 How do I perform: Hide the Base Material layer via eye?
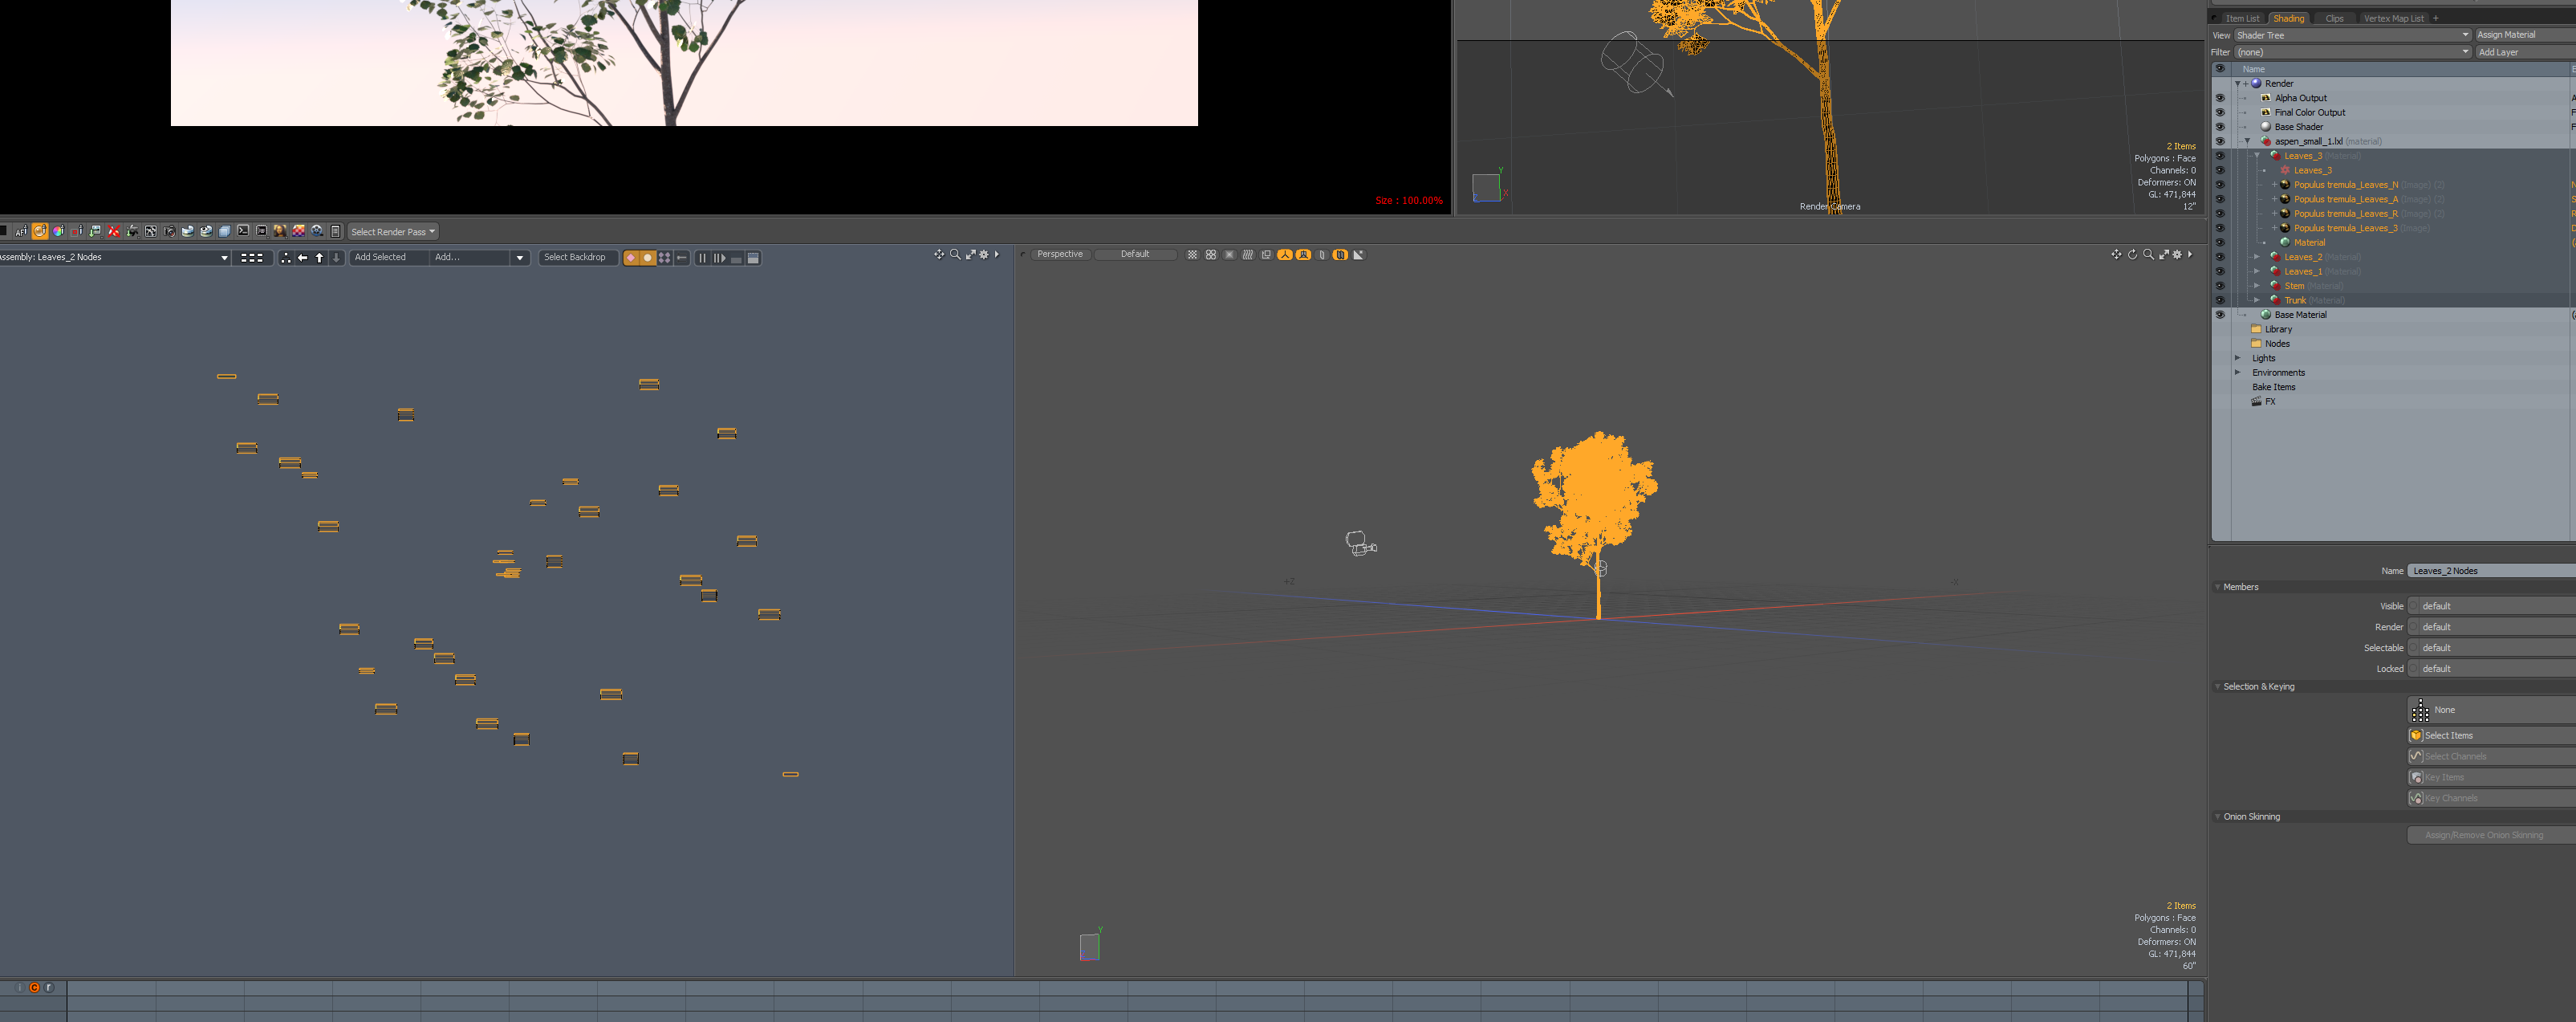tap(2220, 315)
